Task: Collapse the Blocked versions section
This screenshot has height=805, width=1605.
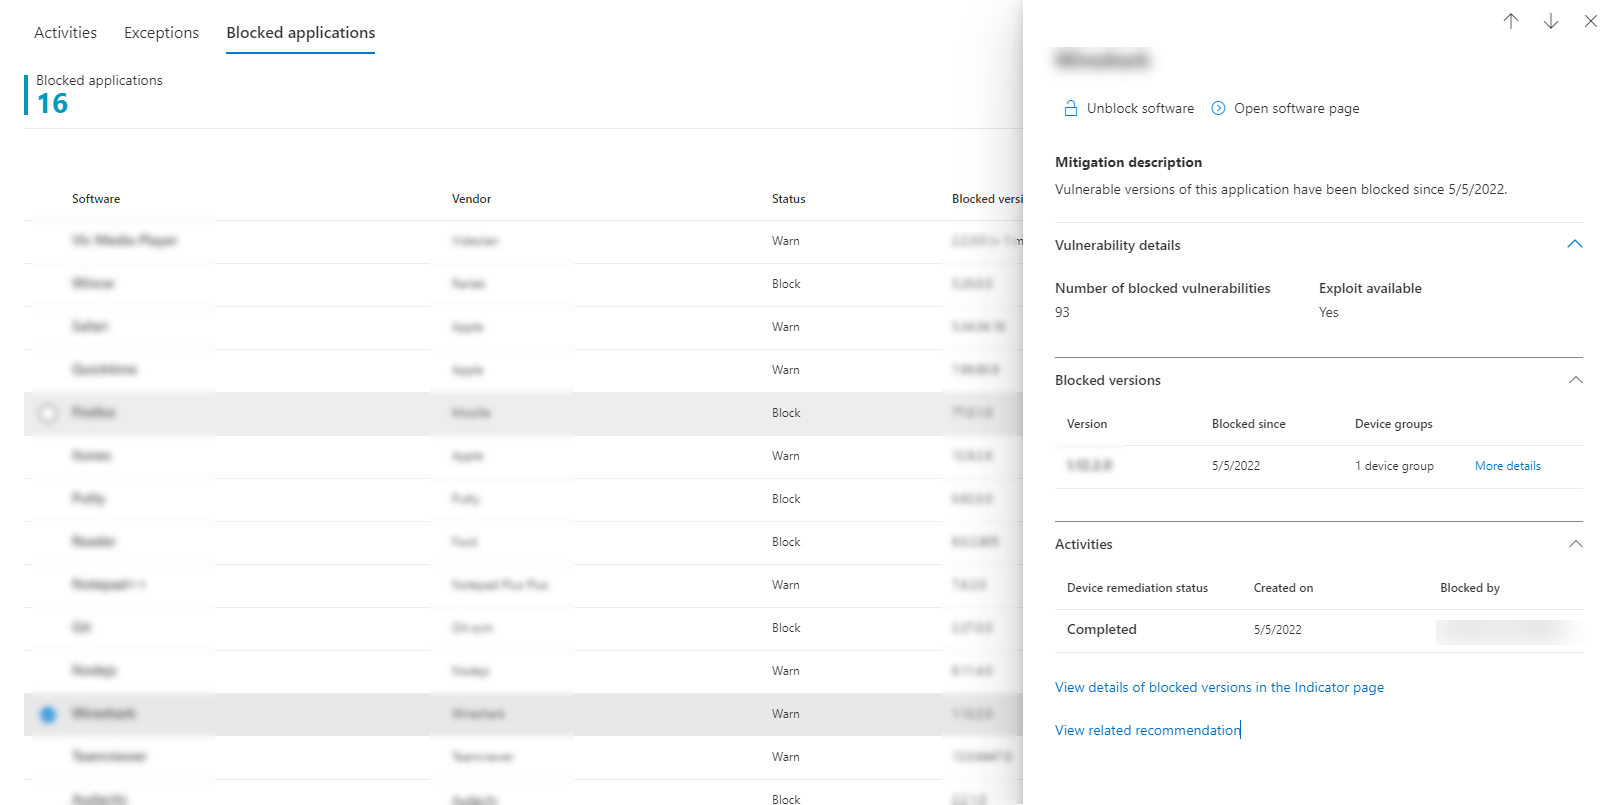Action: click(x=1576, y=380)
